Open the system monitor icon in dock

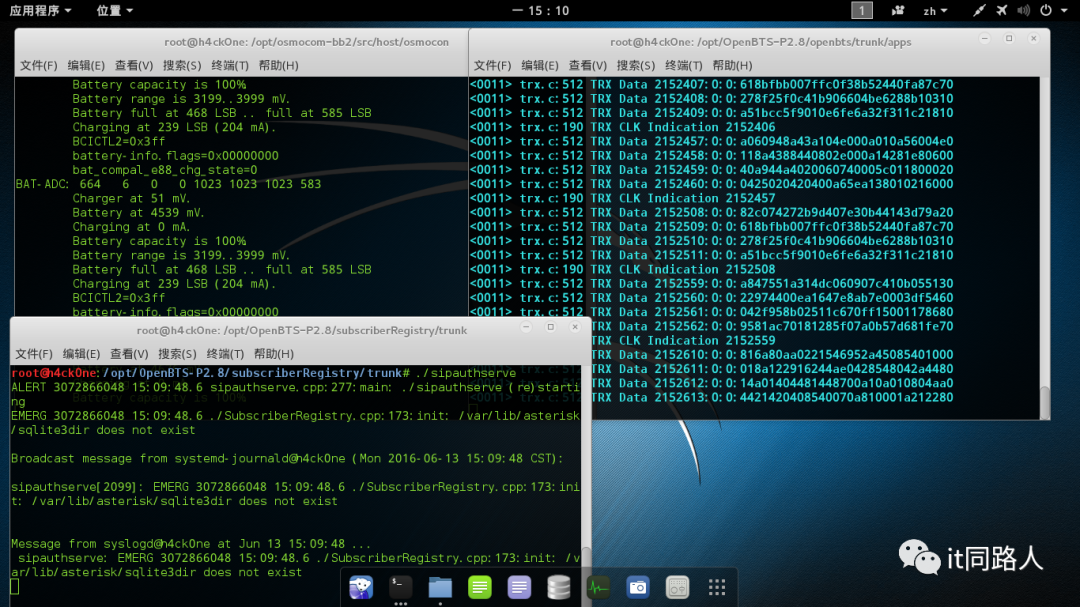tap(598, 587)
